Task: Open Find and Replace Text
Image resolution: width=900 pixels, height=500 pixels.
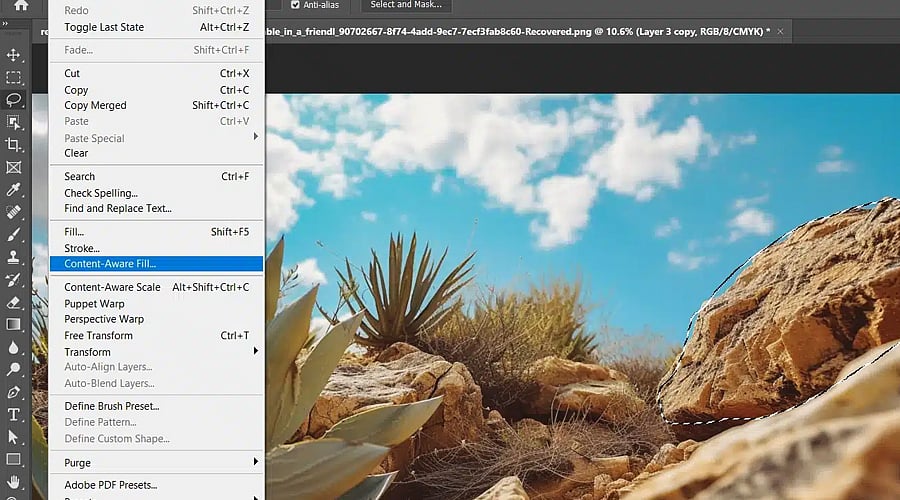Action: (x=156, y=208)
